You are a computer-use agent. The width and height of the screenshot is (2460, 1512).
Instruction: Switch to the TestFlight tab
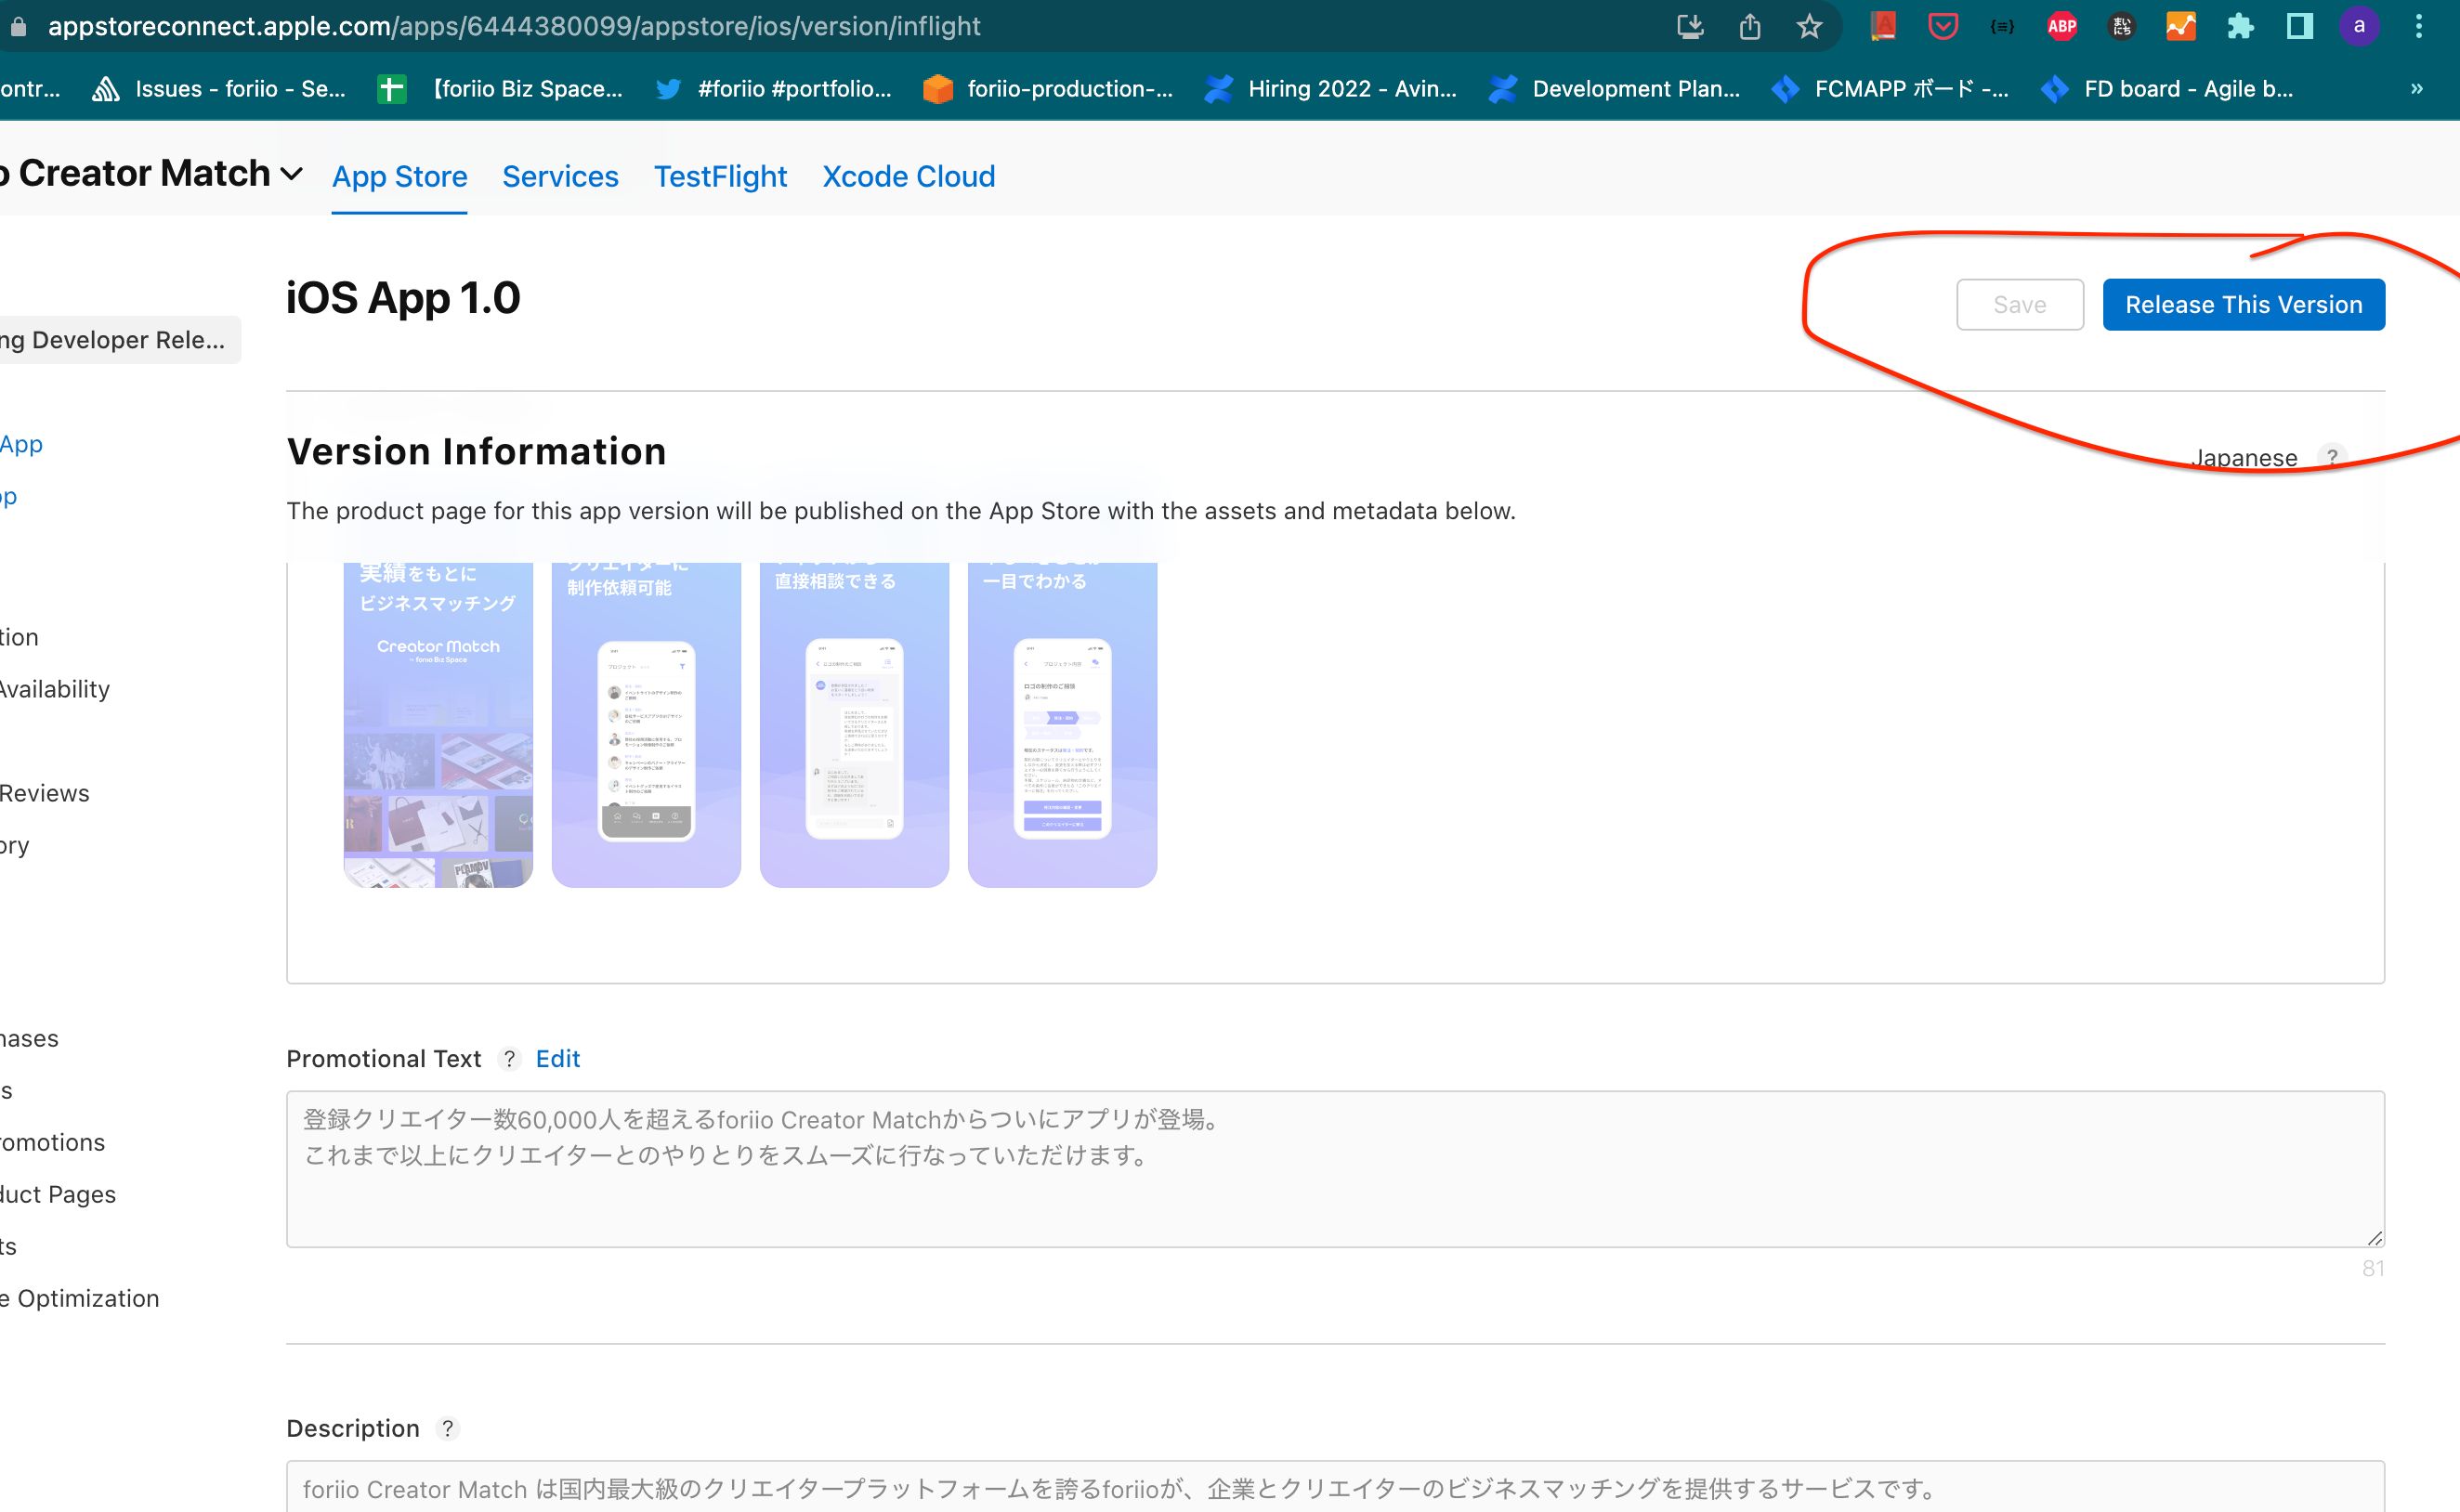[x=720, y=176]
